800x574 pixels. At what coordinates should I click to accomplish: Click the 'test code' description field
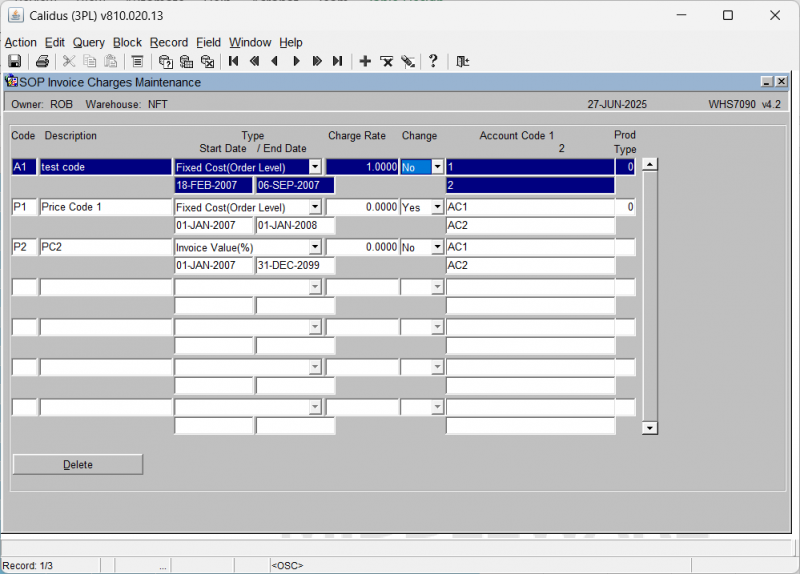pos(106,167)
